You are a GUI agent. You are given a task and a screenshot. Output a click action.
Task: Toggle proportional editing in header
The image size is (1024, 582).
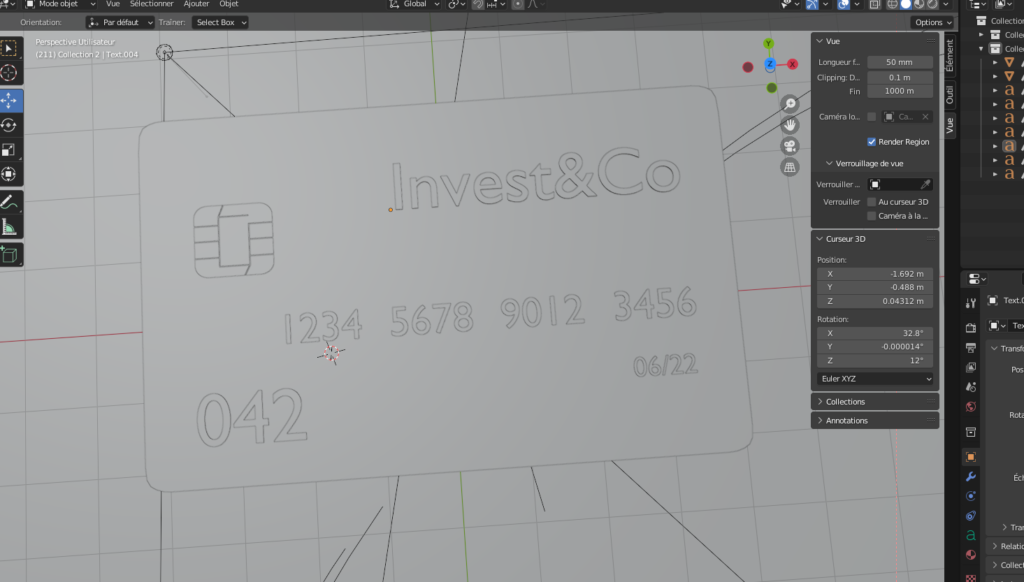(x=517, y=4)
